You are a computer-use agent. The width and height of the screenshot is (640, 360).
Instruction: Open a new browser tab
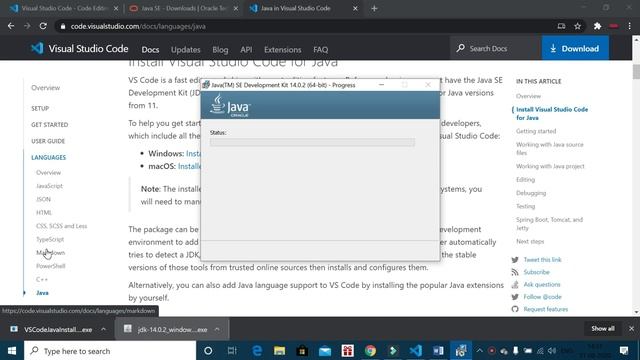[x=374, y=8]
